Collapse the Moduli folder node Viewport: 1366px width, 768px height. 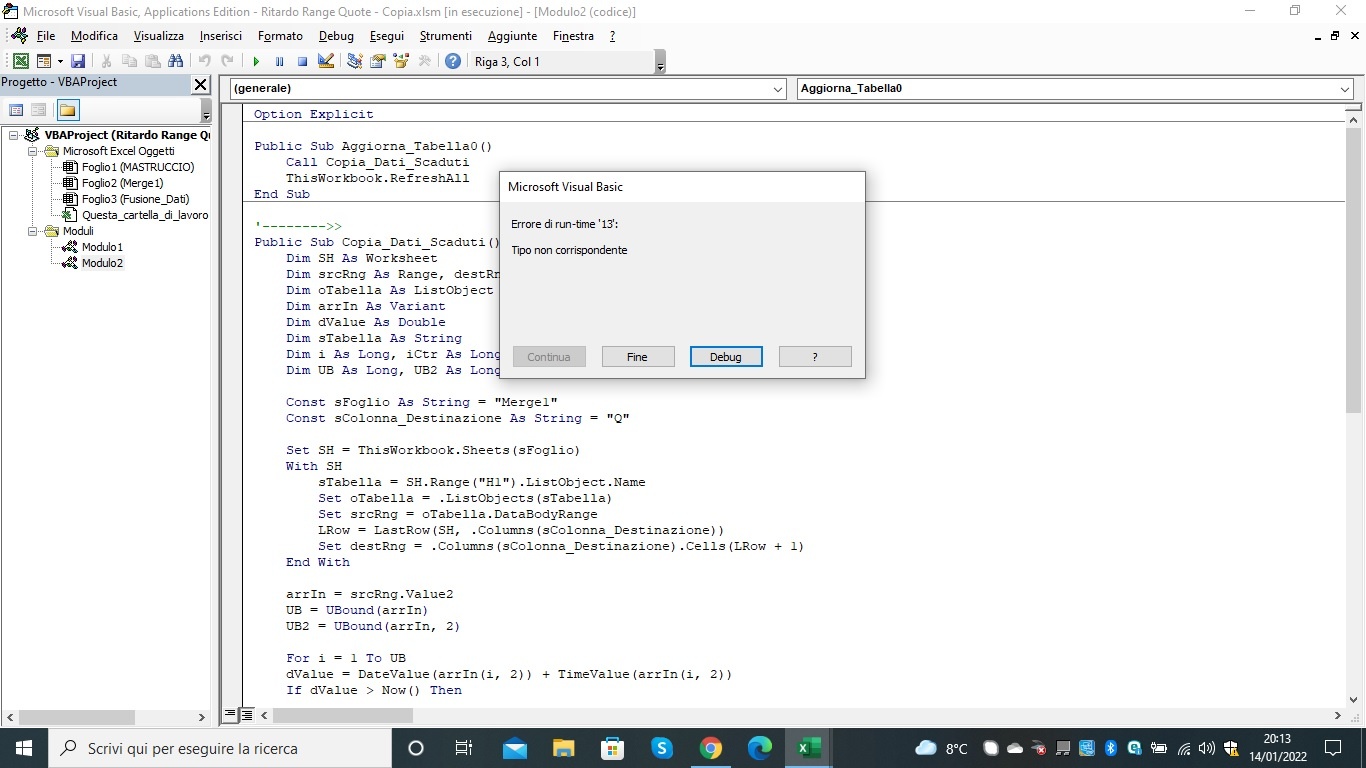pyautogui.click(x=33, y=231)
